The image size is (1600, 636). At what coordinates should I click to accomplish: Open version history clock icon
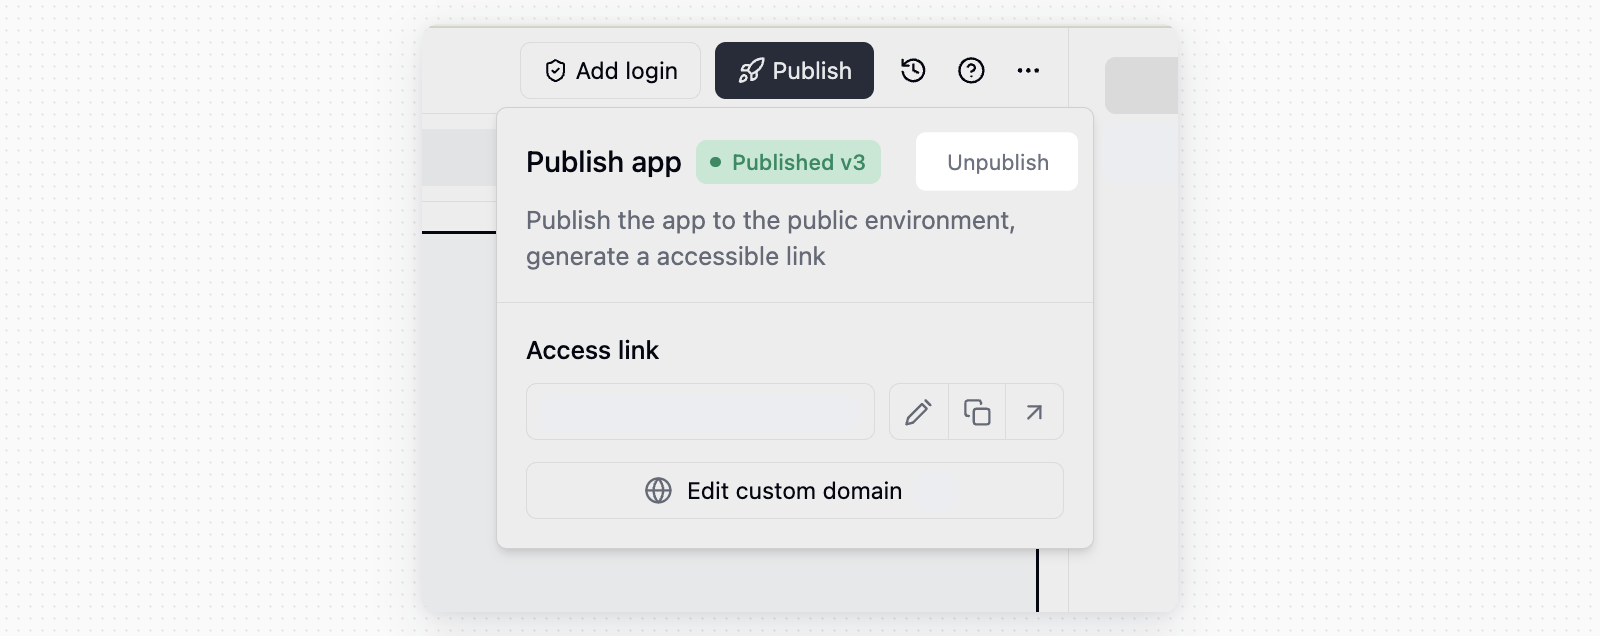pos(913,70)
